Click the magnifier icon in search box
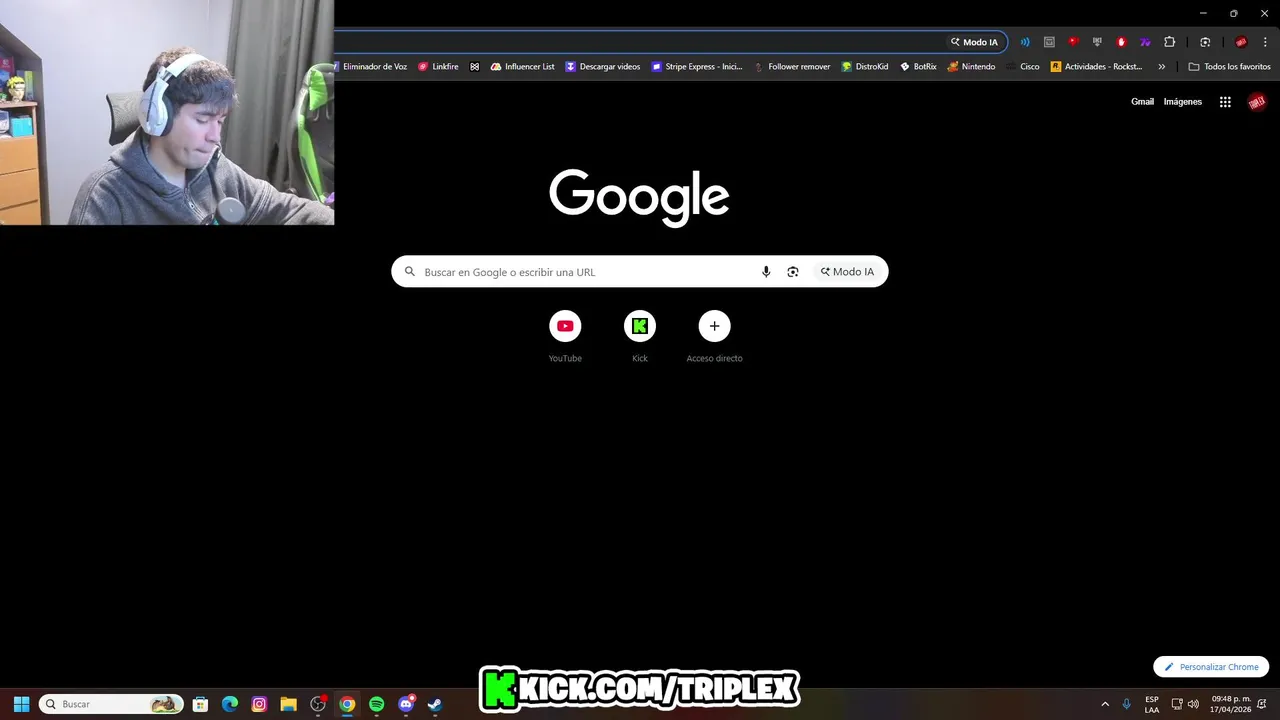The height and width of the screenshot is (720, 1280). (x=409, y=272)
